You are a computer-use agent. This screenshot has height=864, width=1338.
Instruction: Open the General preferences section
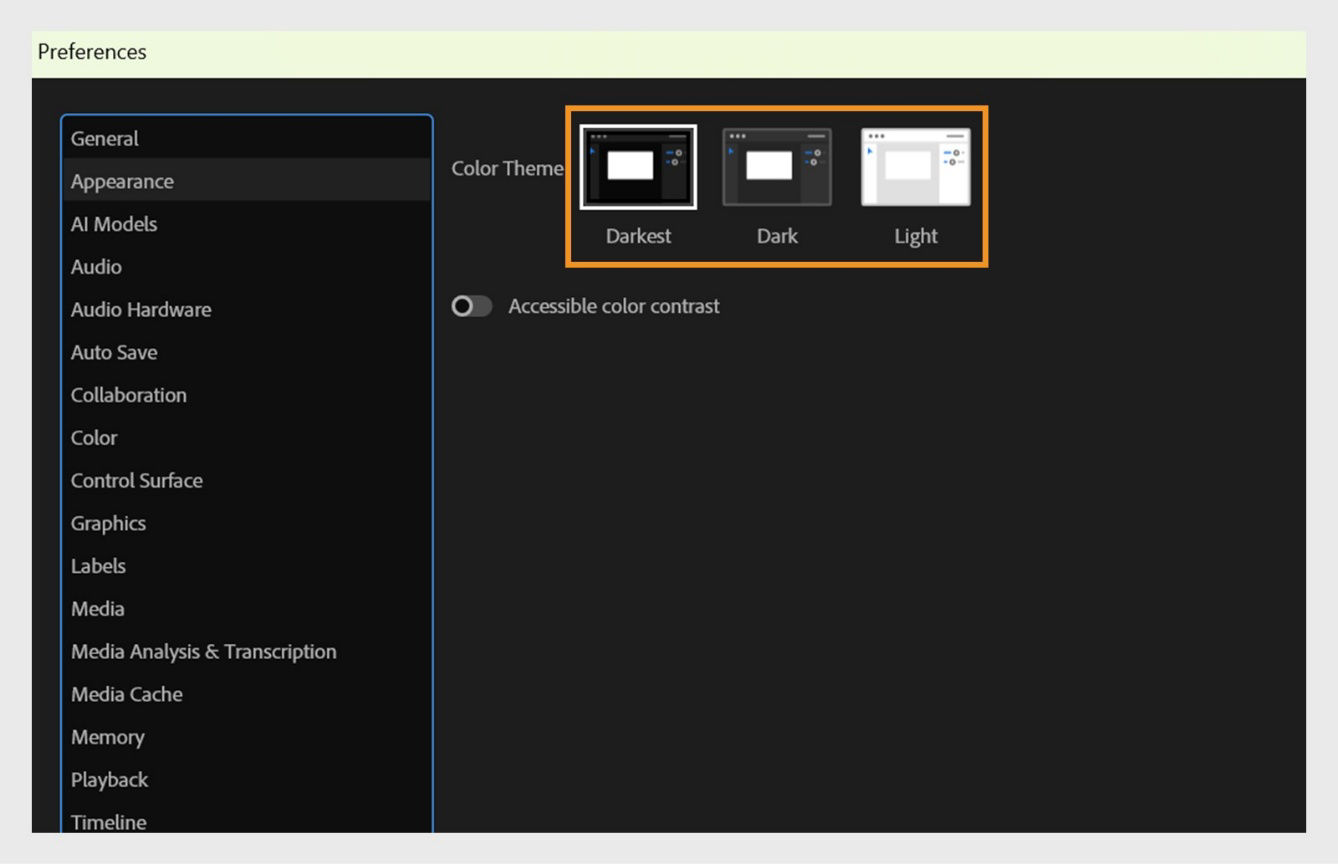pos(103,138)
